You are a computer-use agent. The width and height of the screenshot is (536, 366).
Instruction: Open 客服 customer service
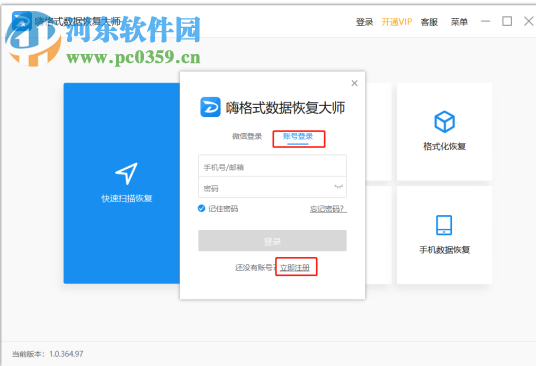click(429, 22)
